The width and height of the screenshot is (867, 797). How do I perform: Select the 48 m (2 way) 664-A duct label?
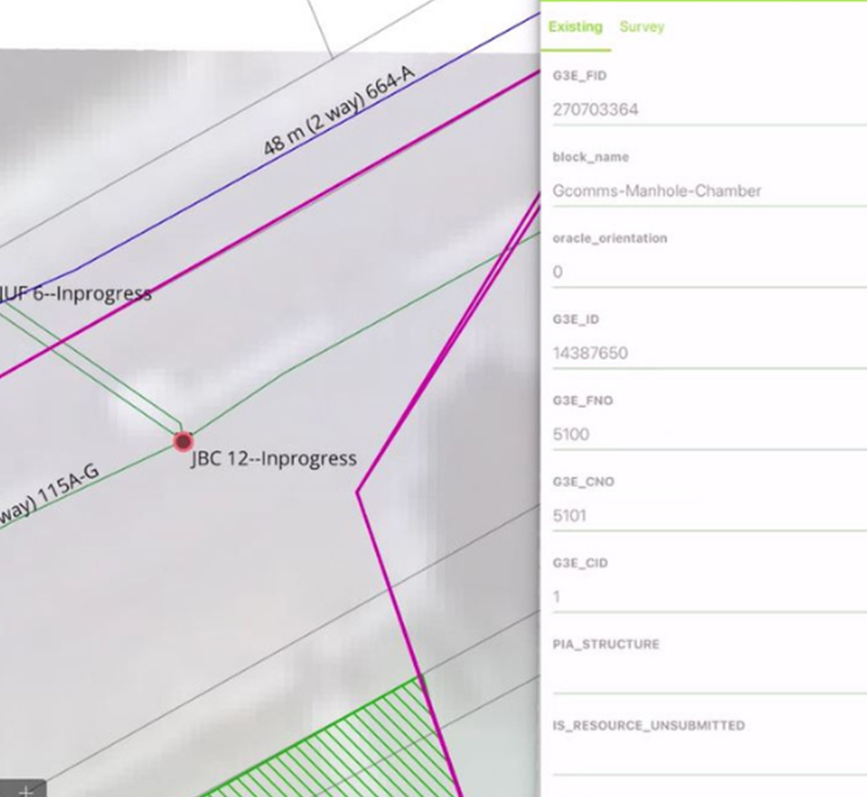338,111
